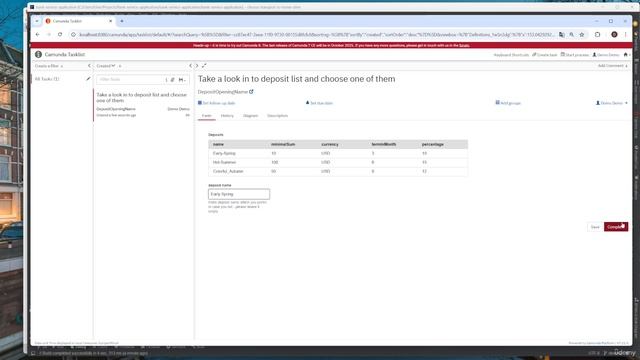Open the Created sort dropdown

click(106, 66)
